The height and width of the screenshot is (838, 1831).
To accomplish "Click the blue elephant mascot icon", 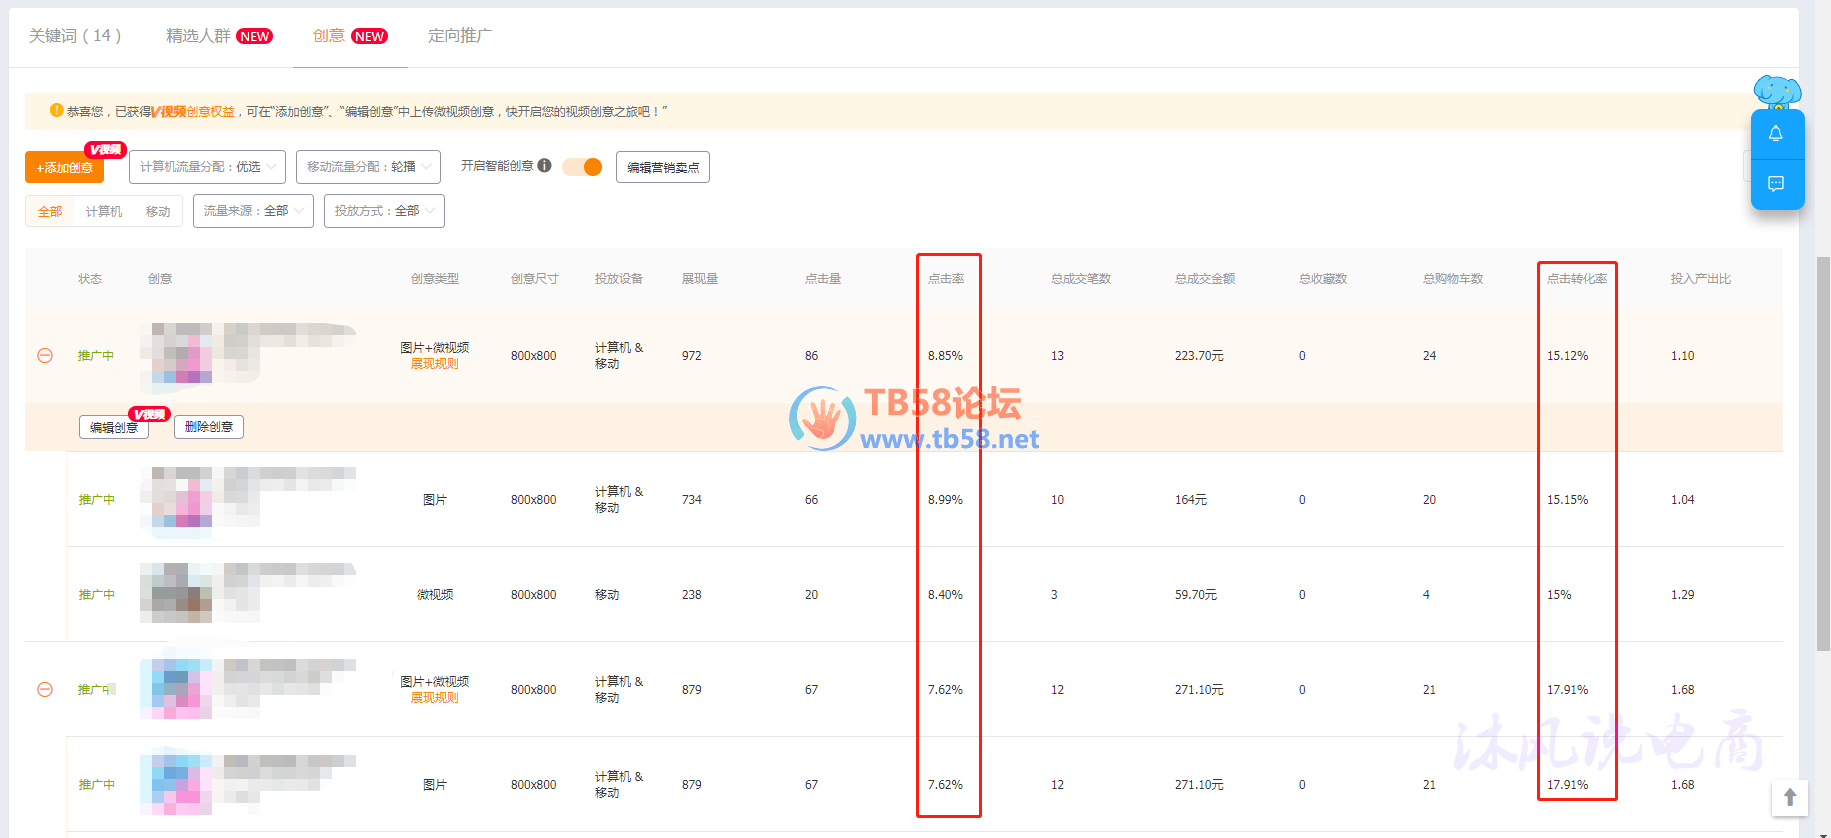I will pos(1777,92).
